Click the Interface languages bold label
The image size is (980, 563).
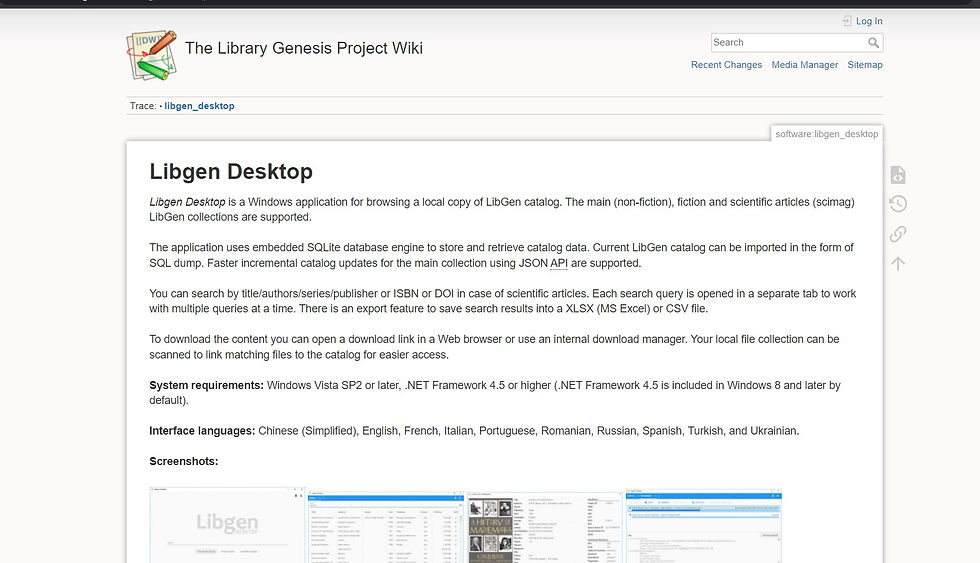click(x=202, y=431)
